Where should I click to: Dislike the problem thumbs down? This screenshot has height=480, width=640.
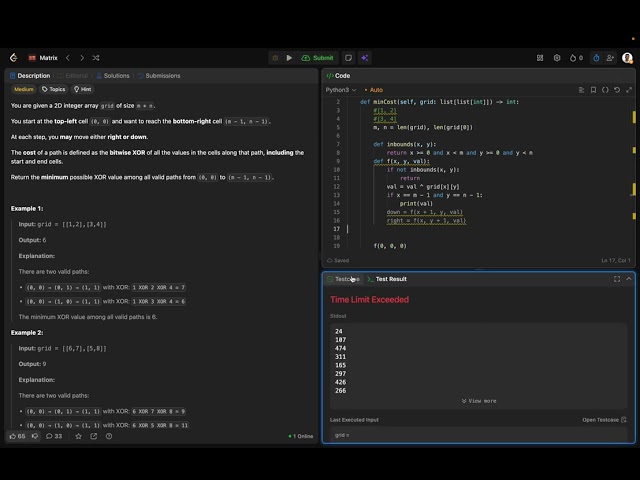point(35,436)
